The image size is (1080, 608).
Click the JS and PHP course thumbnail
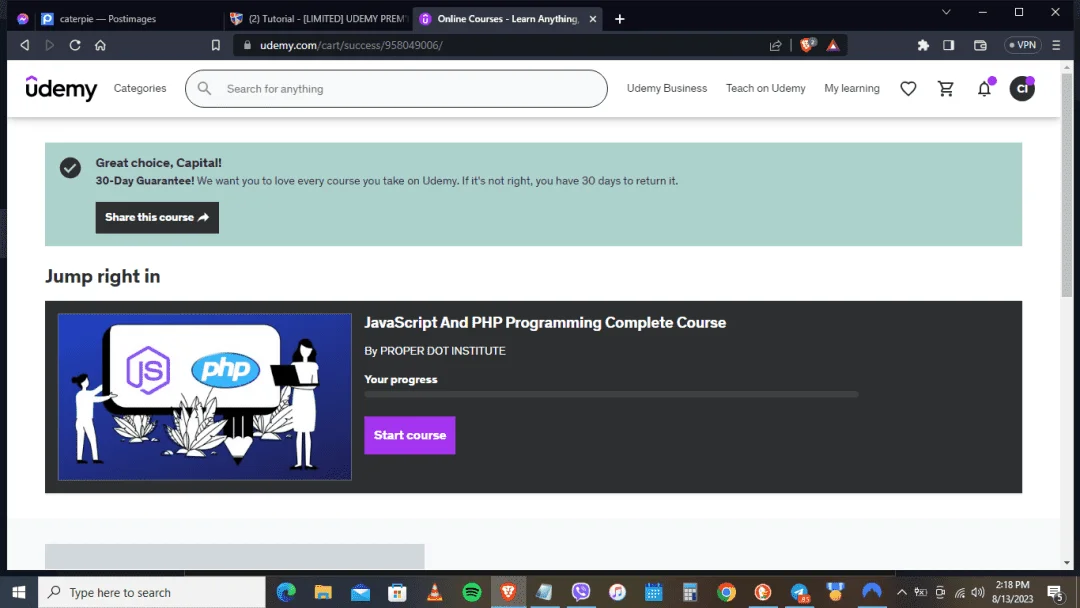click(x=205, y=397)
